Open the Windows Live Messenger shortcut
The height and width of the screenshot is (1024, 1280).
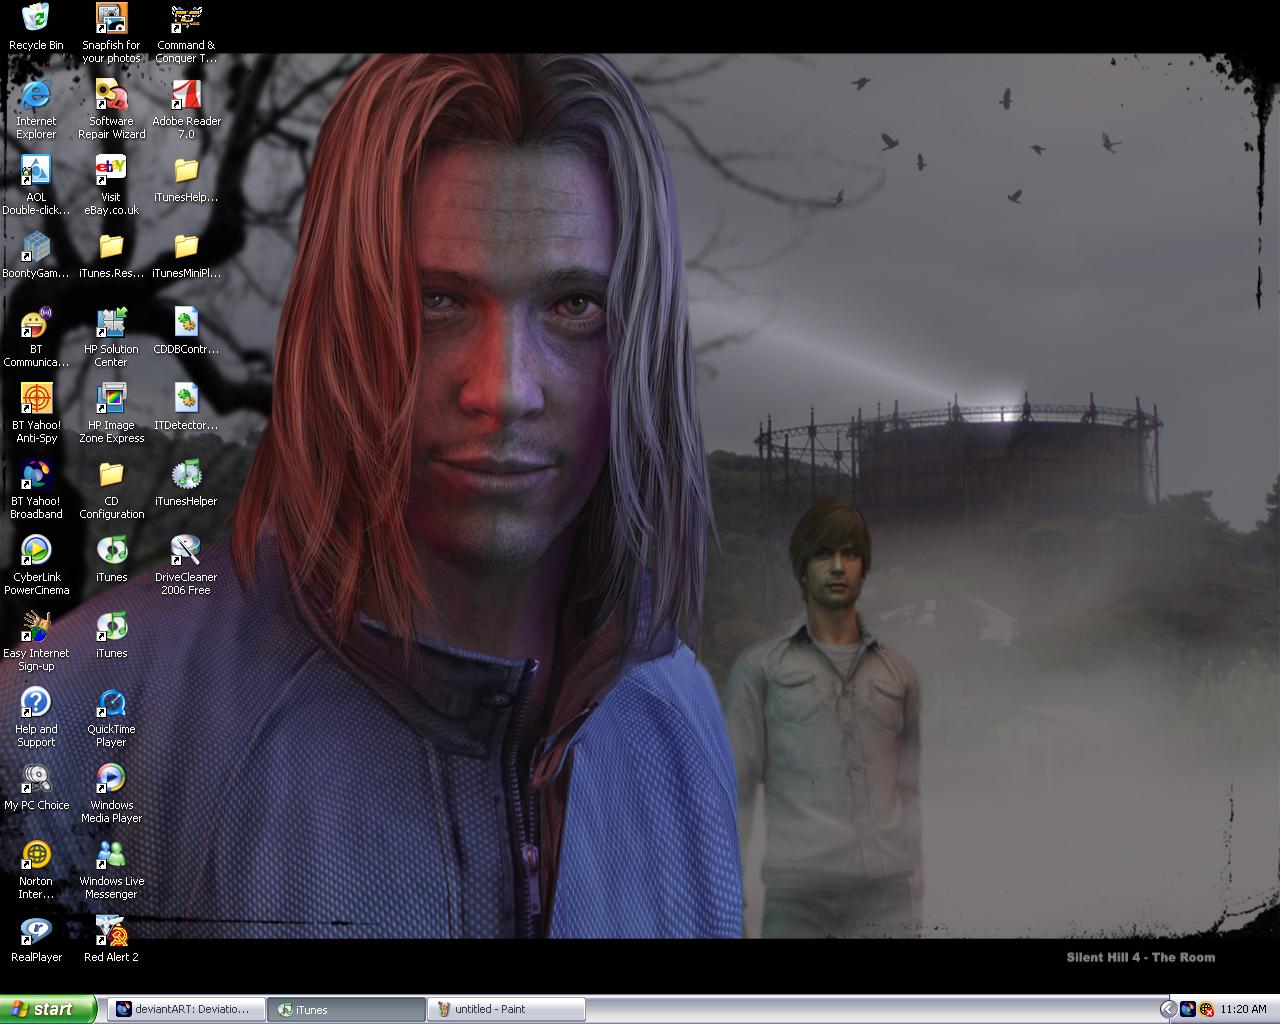point(111,869)
